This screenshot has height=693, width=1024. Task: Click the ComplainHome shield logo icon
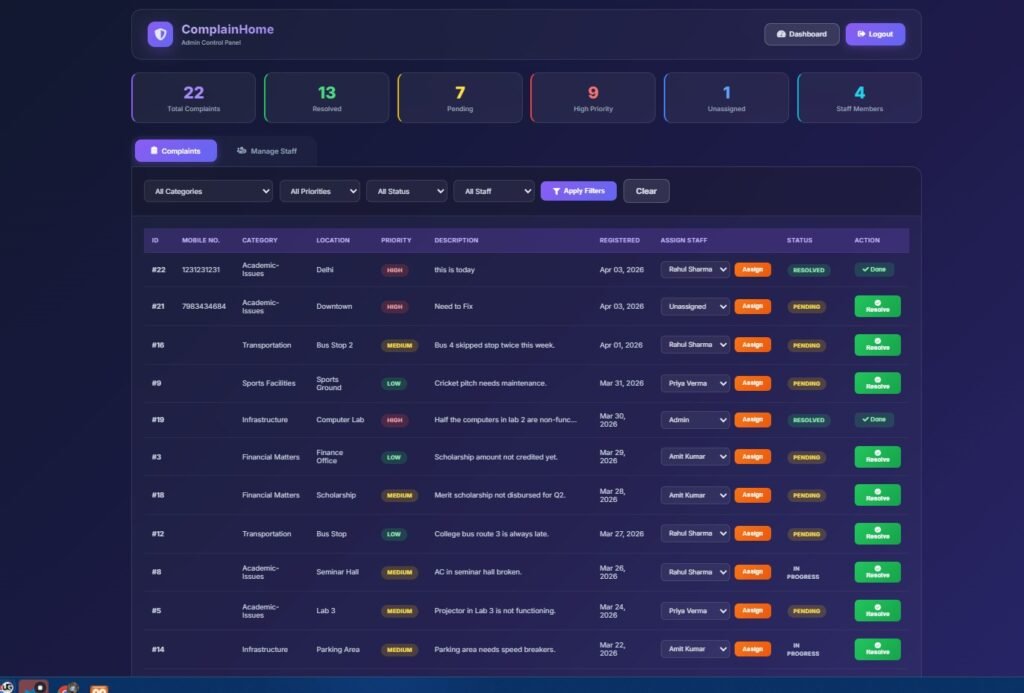(x=160, y=34)
